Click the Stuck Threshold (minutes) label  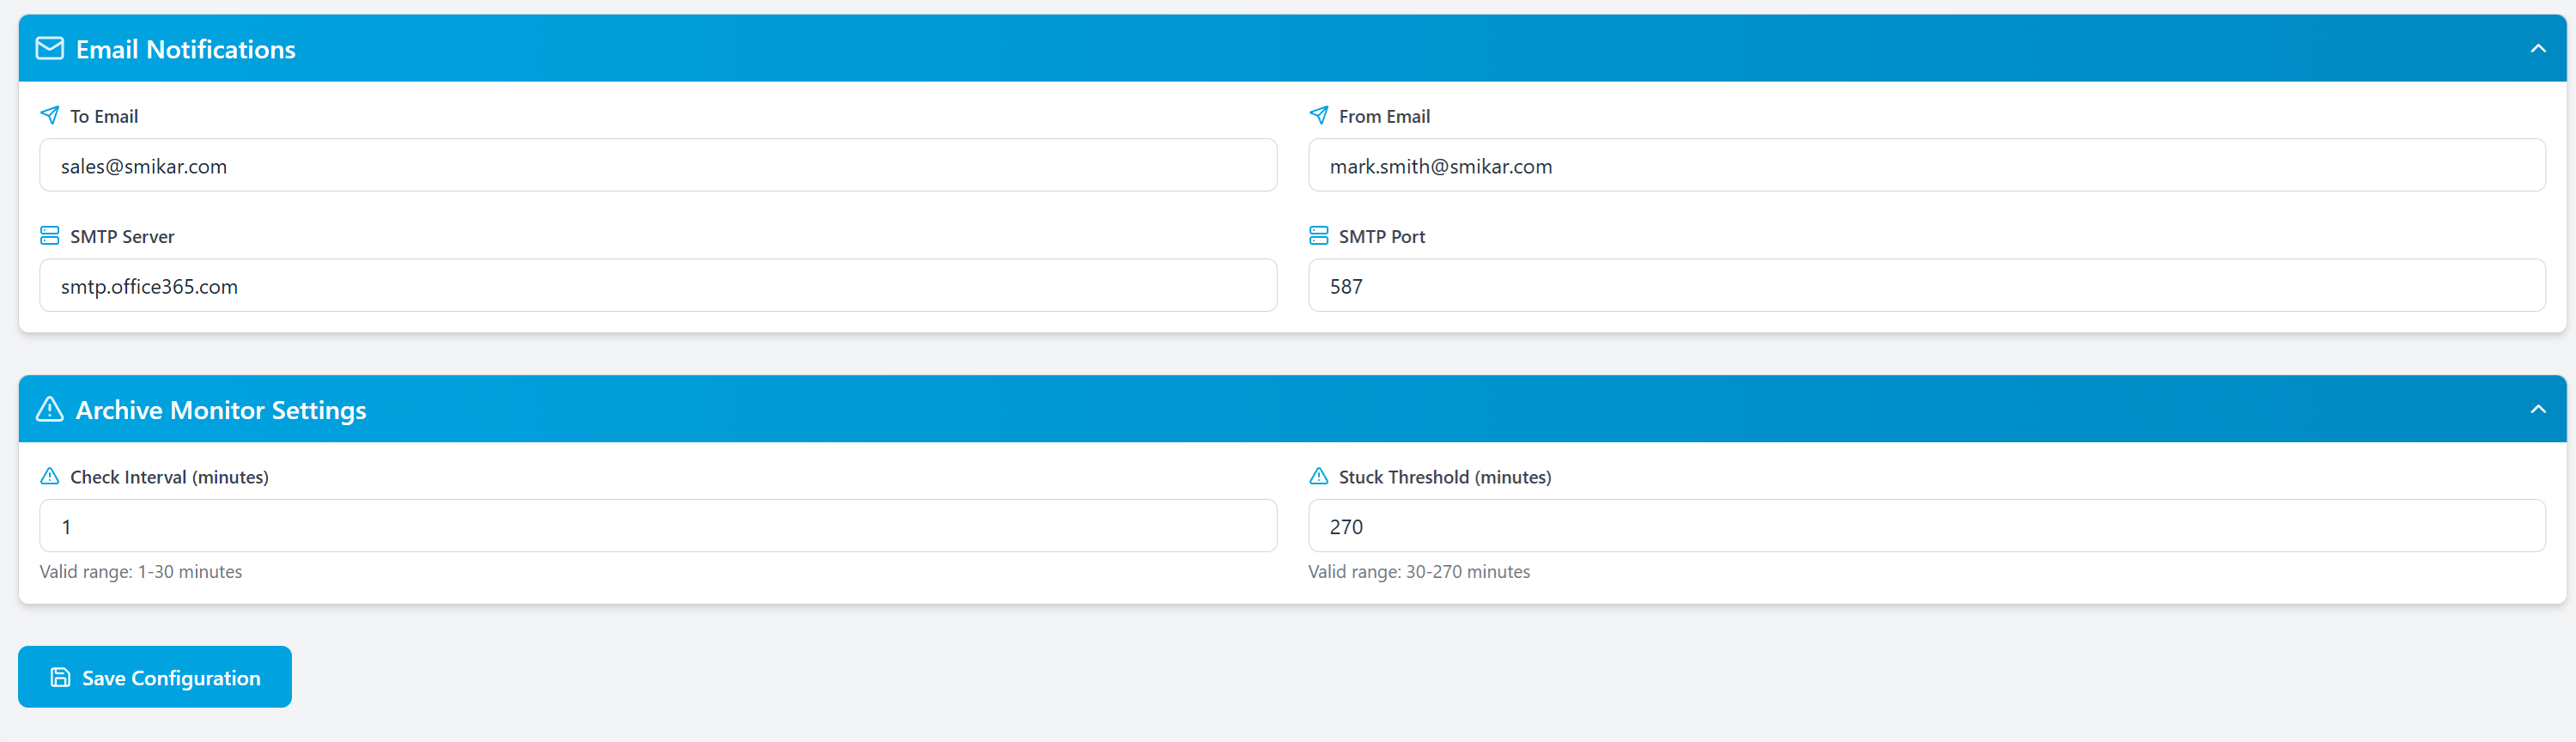[1445, 477]
